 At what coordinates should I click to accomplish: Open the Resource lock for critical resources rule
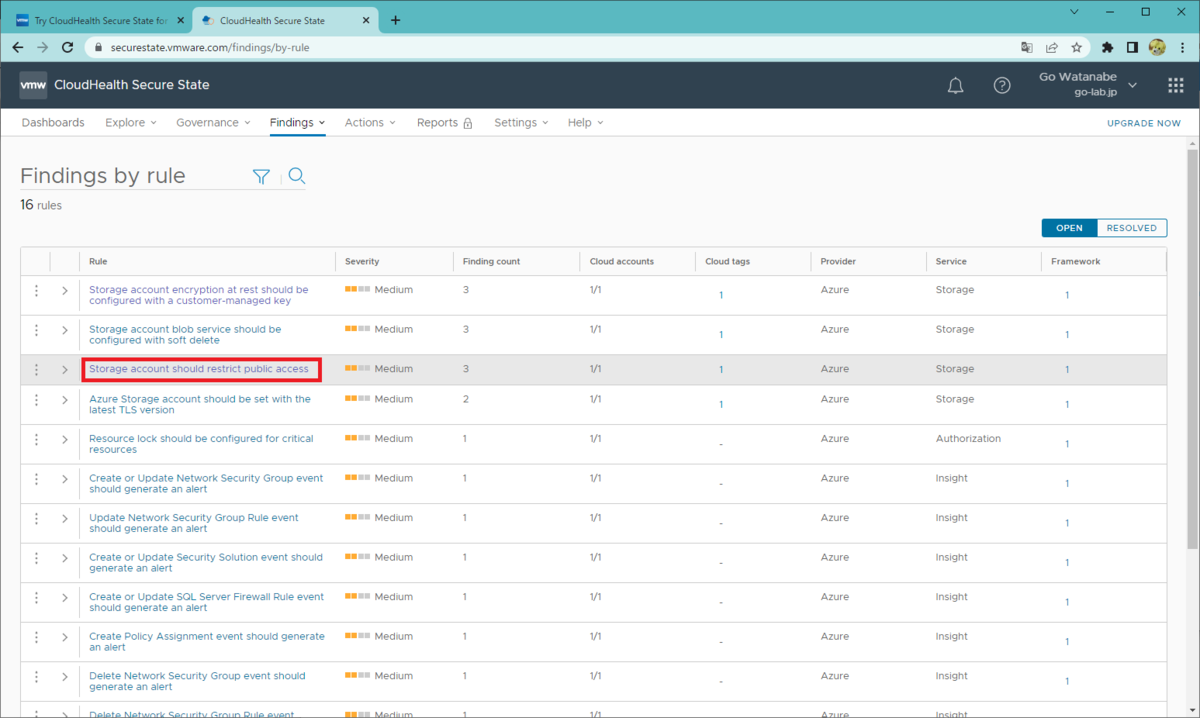[x=201, y=444]
